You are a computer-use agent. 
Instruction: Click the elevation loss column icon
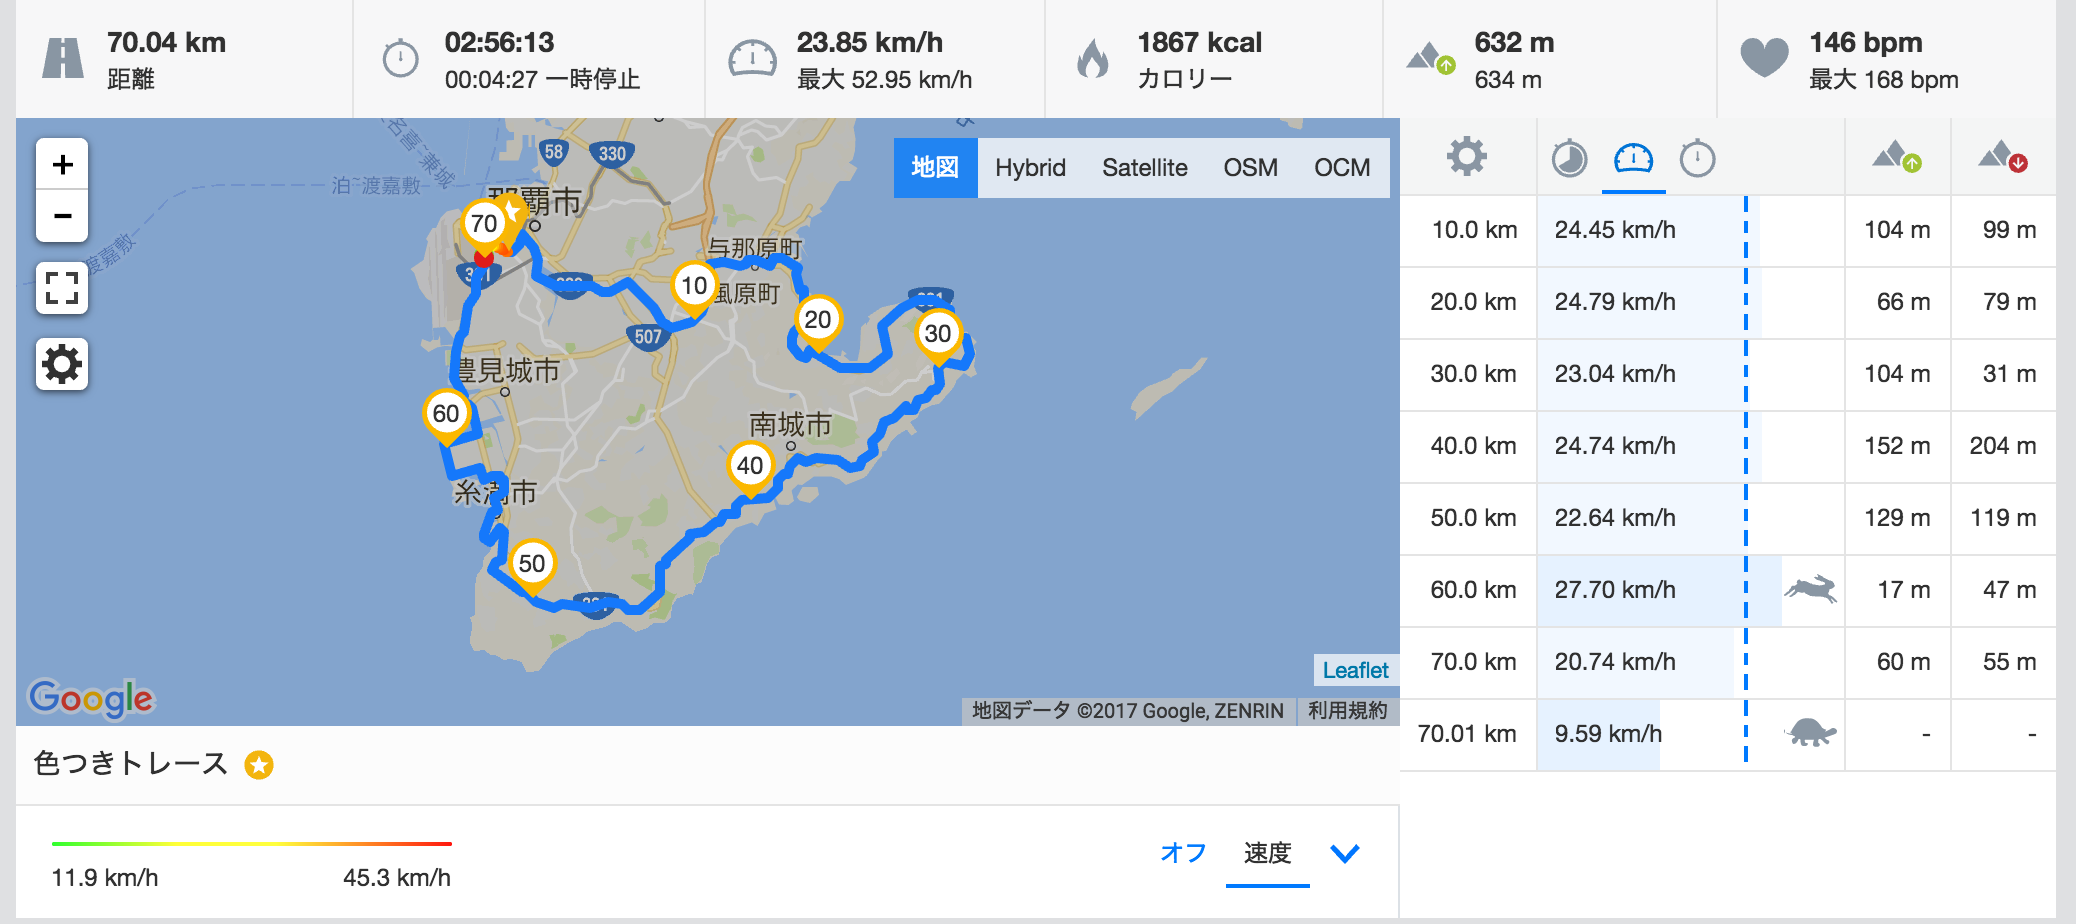click(x=2003, y=158)
